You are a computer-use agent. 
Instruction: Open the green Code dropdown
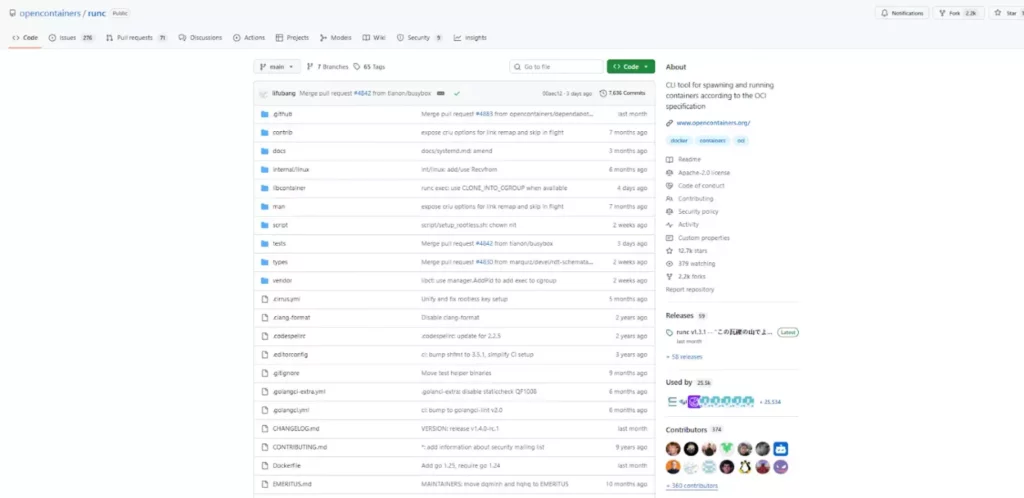[x=630, y=67]
